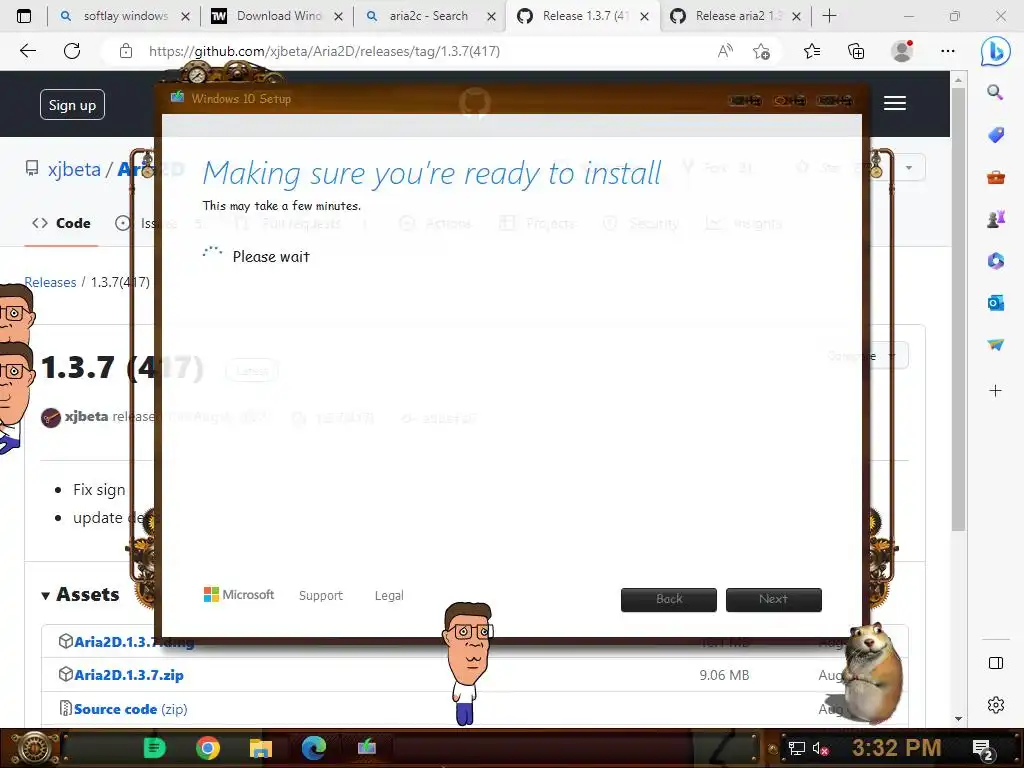Open the Tools briefcase sidebar icon

995,177
